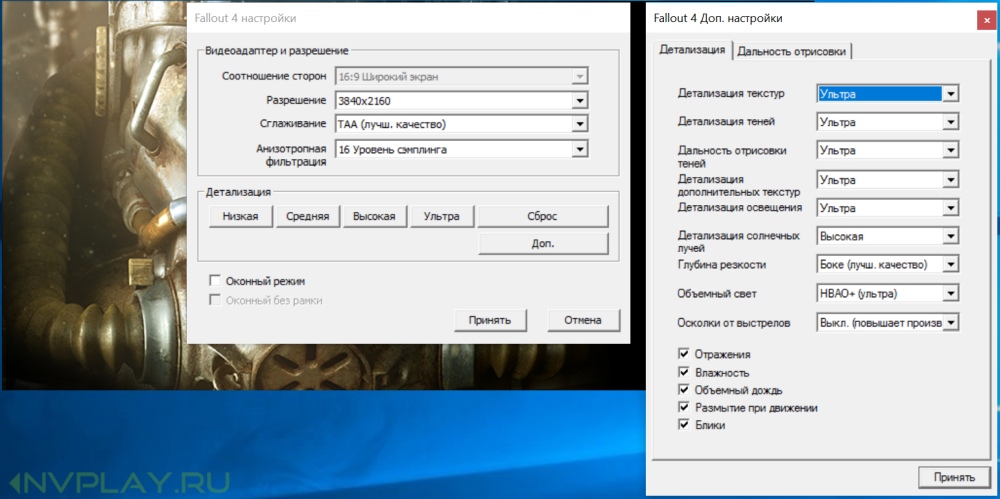The height and width of the screenshot is (499, 1000).
Task: Open the Детализация солнечных лучей dropdown
Action: pyautogui.click(x=888, y=236)
